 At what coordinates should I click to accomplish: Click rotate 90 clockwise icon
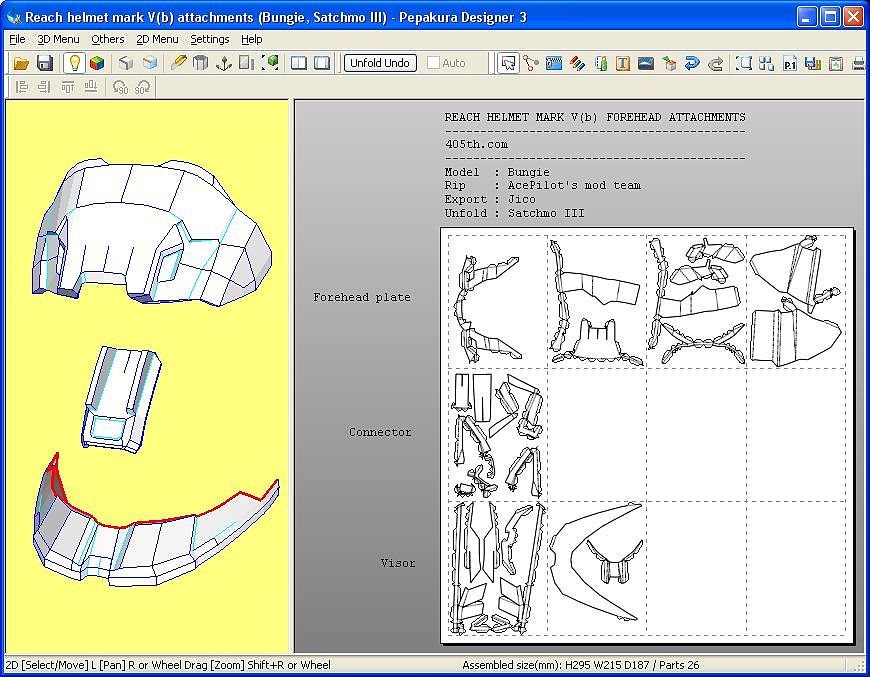point(143,87)
